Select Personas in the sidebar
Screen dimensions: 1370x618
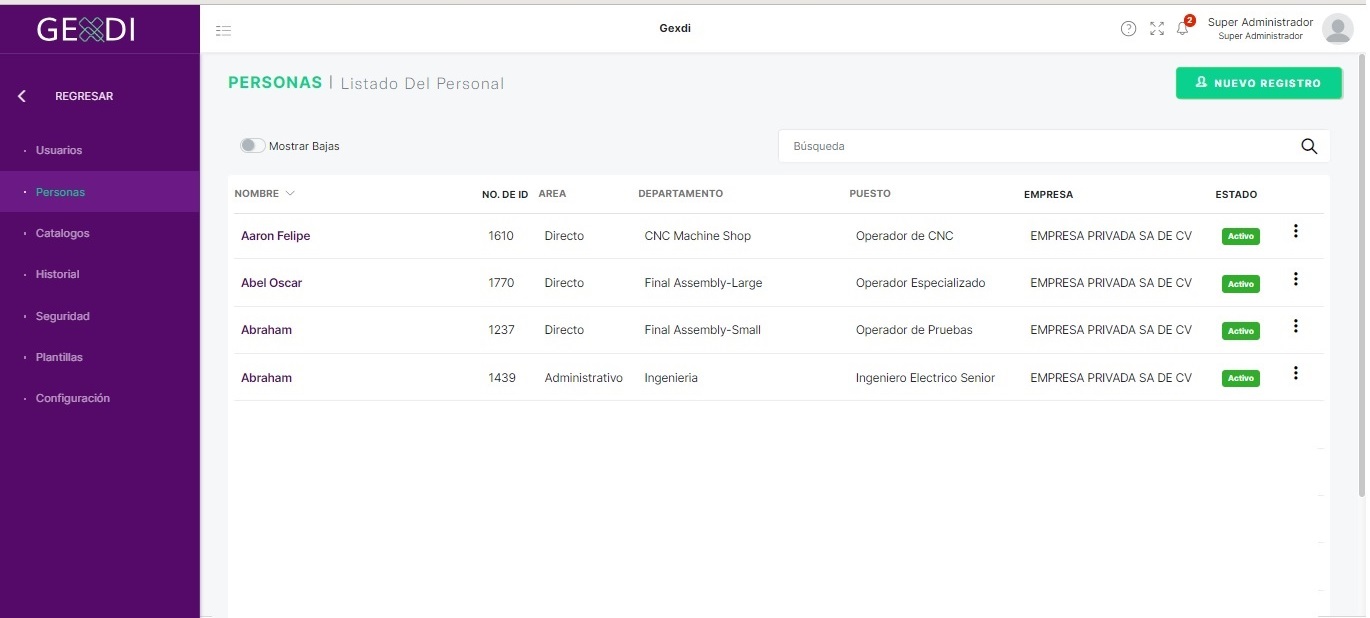60,192
